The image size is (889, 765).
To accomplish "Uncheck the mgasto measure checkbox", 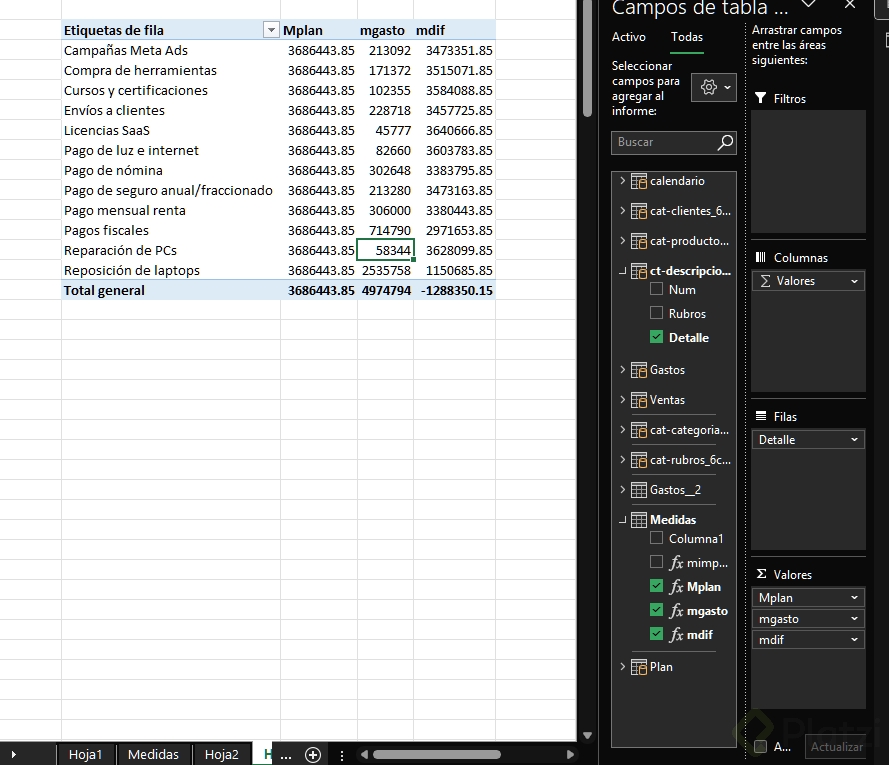I will coord(657,610).
